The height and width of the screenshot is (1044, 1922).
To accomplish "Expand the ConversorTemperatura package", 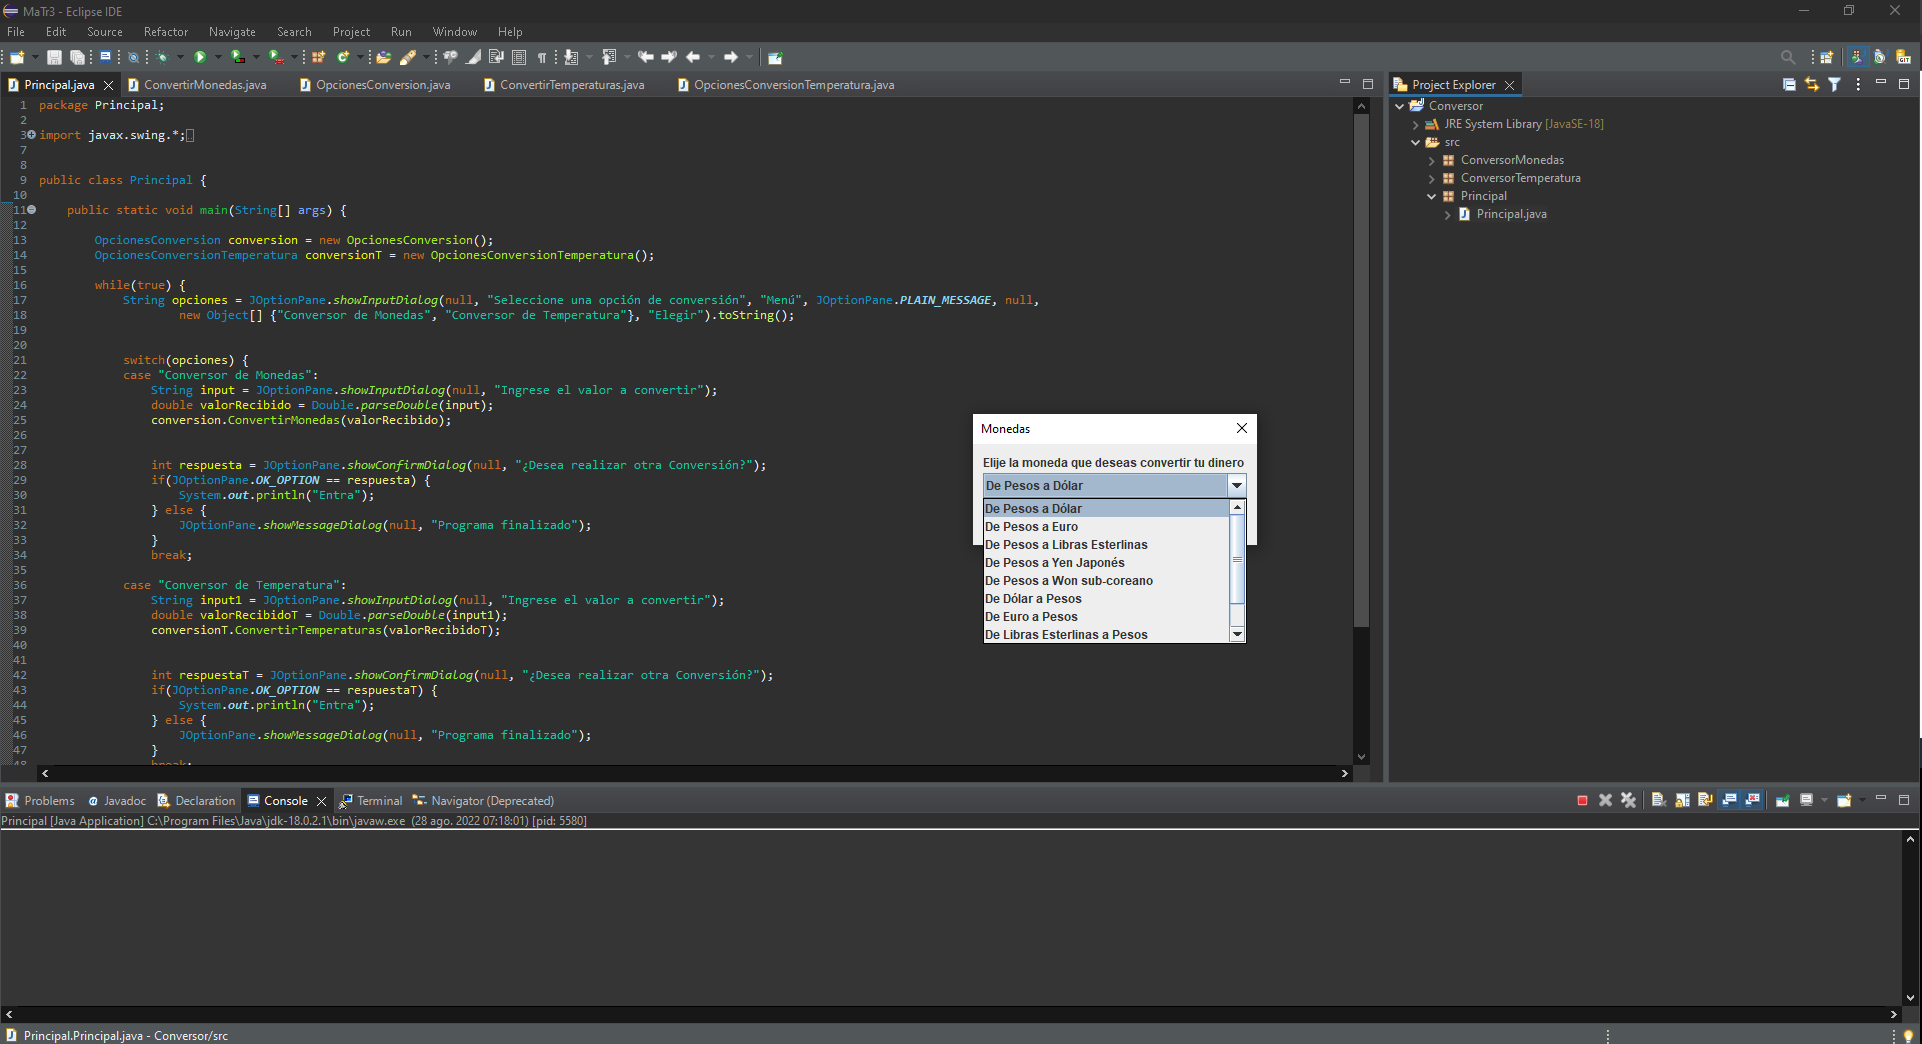I will click(x=1432, y=179).
